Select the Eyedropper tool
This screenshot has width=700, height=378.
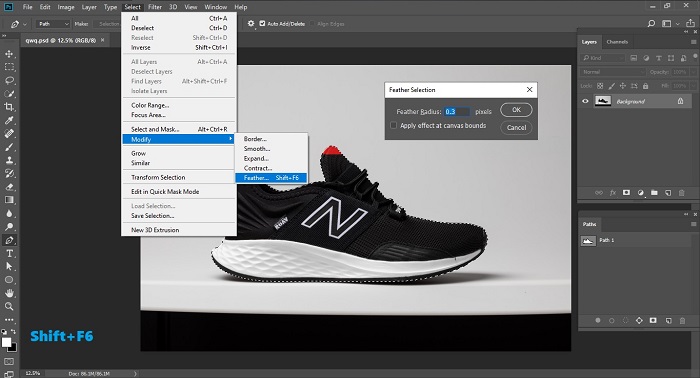click(x=9, y=120)
